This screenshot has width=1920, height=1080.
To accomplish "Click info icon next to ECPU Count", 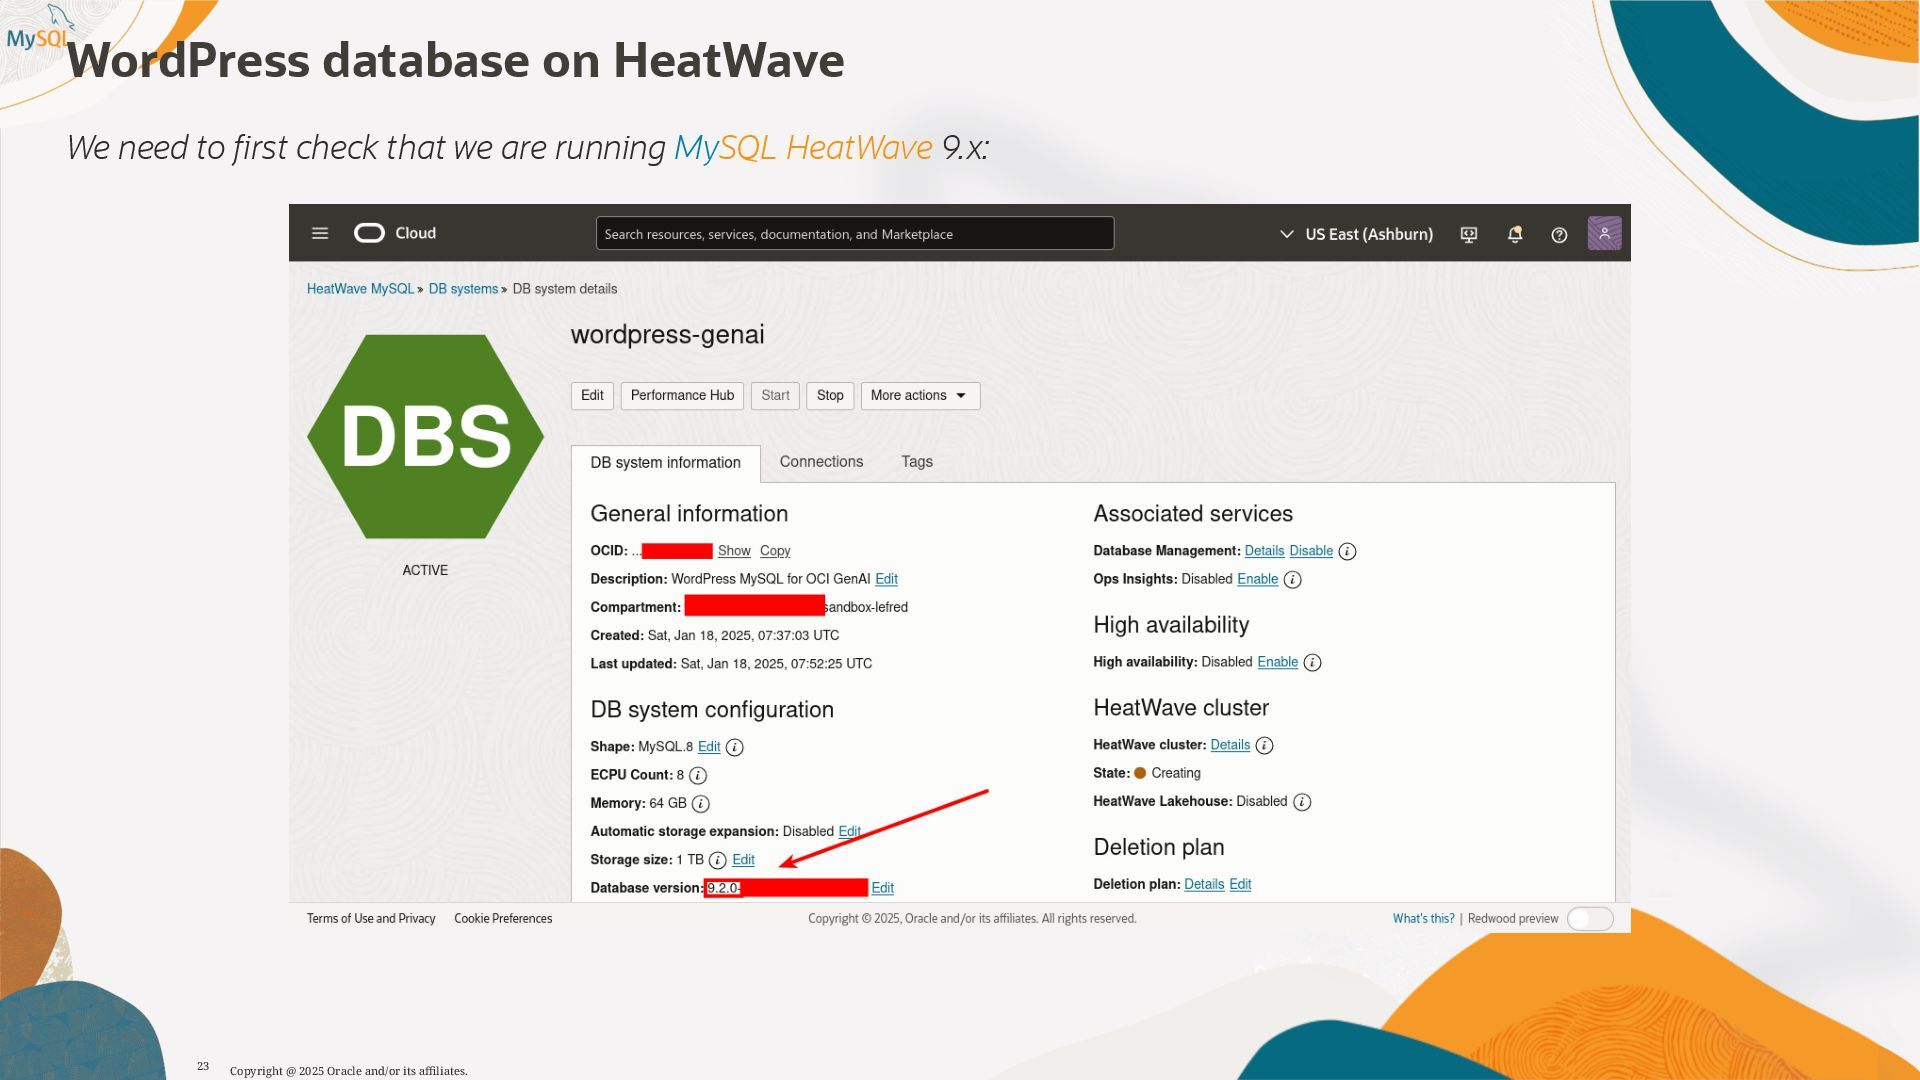I will tap(698, 775).
